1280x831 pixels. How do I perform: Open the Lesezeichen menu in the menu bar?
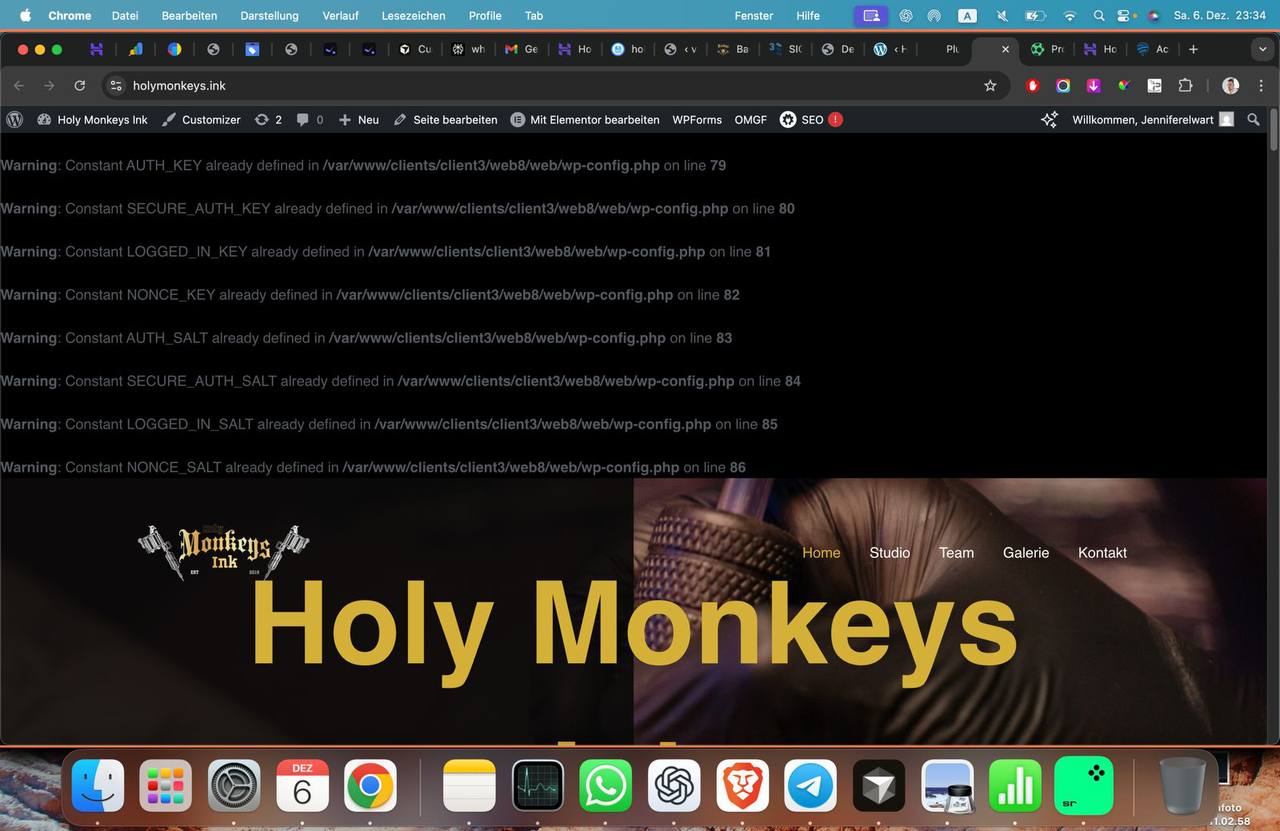[x=413, y=16]
